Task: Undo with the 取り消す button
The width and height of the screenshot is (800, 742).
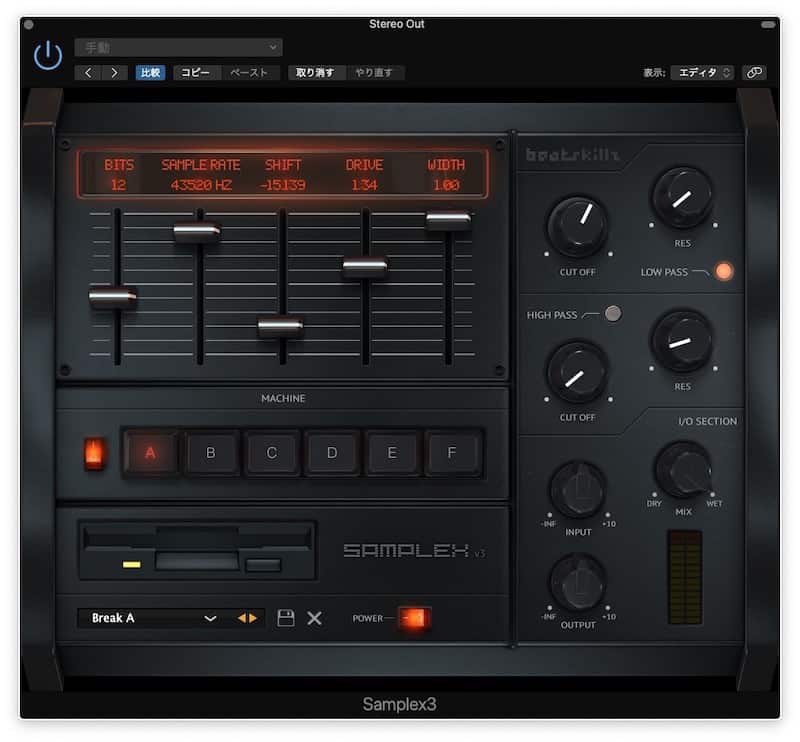Action: pyautogui.click(x=316, y=72)
